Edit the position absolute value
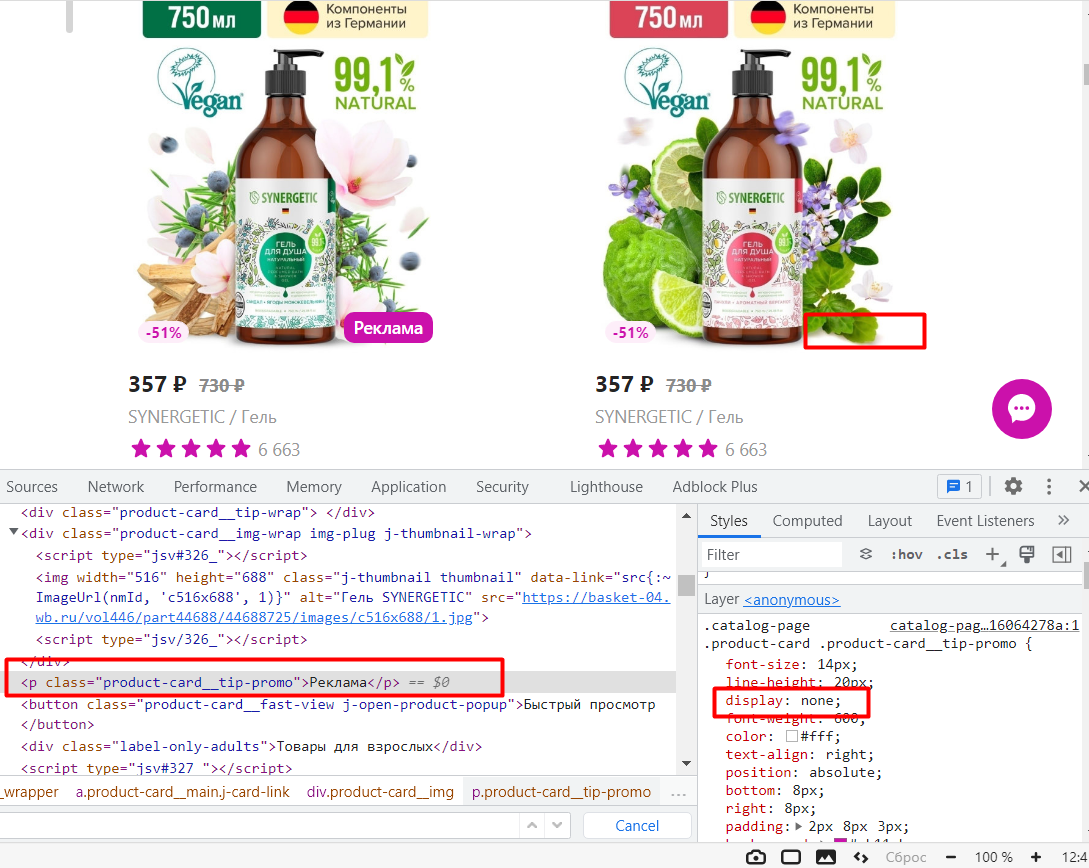The image size is (1089, 868). pyautogui.click(x=842, y=772)
